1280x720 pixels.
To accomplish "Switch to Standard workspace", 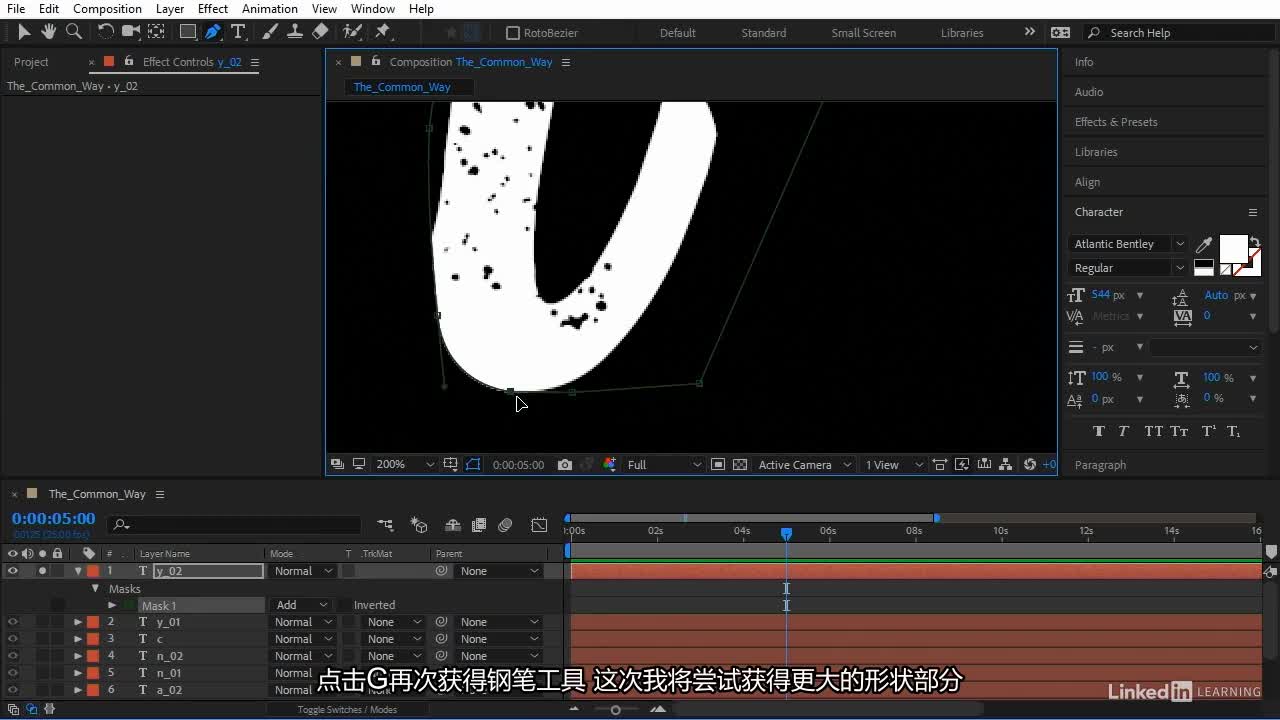I will pyautogui.click(x=763, y=33).
